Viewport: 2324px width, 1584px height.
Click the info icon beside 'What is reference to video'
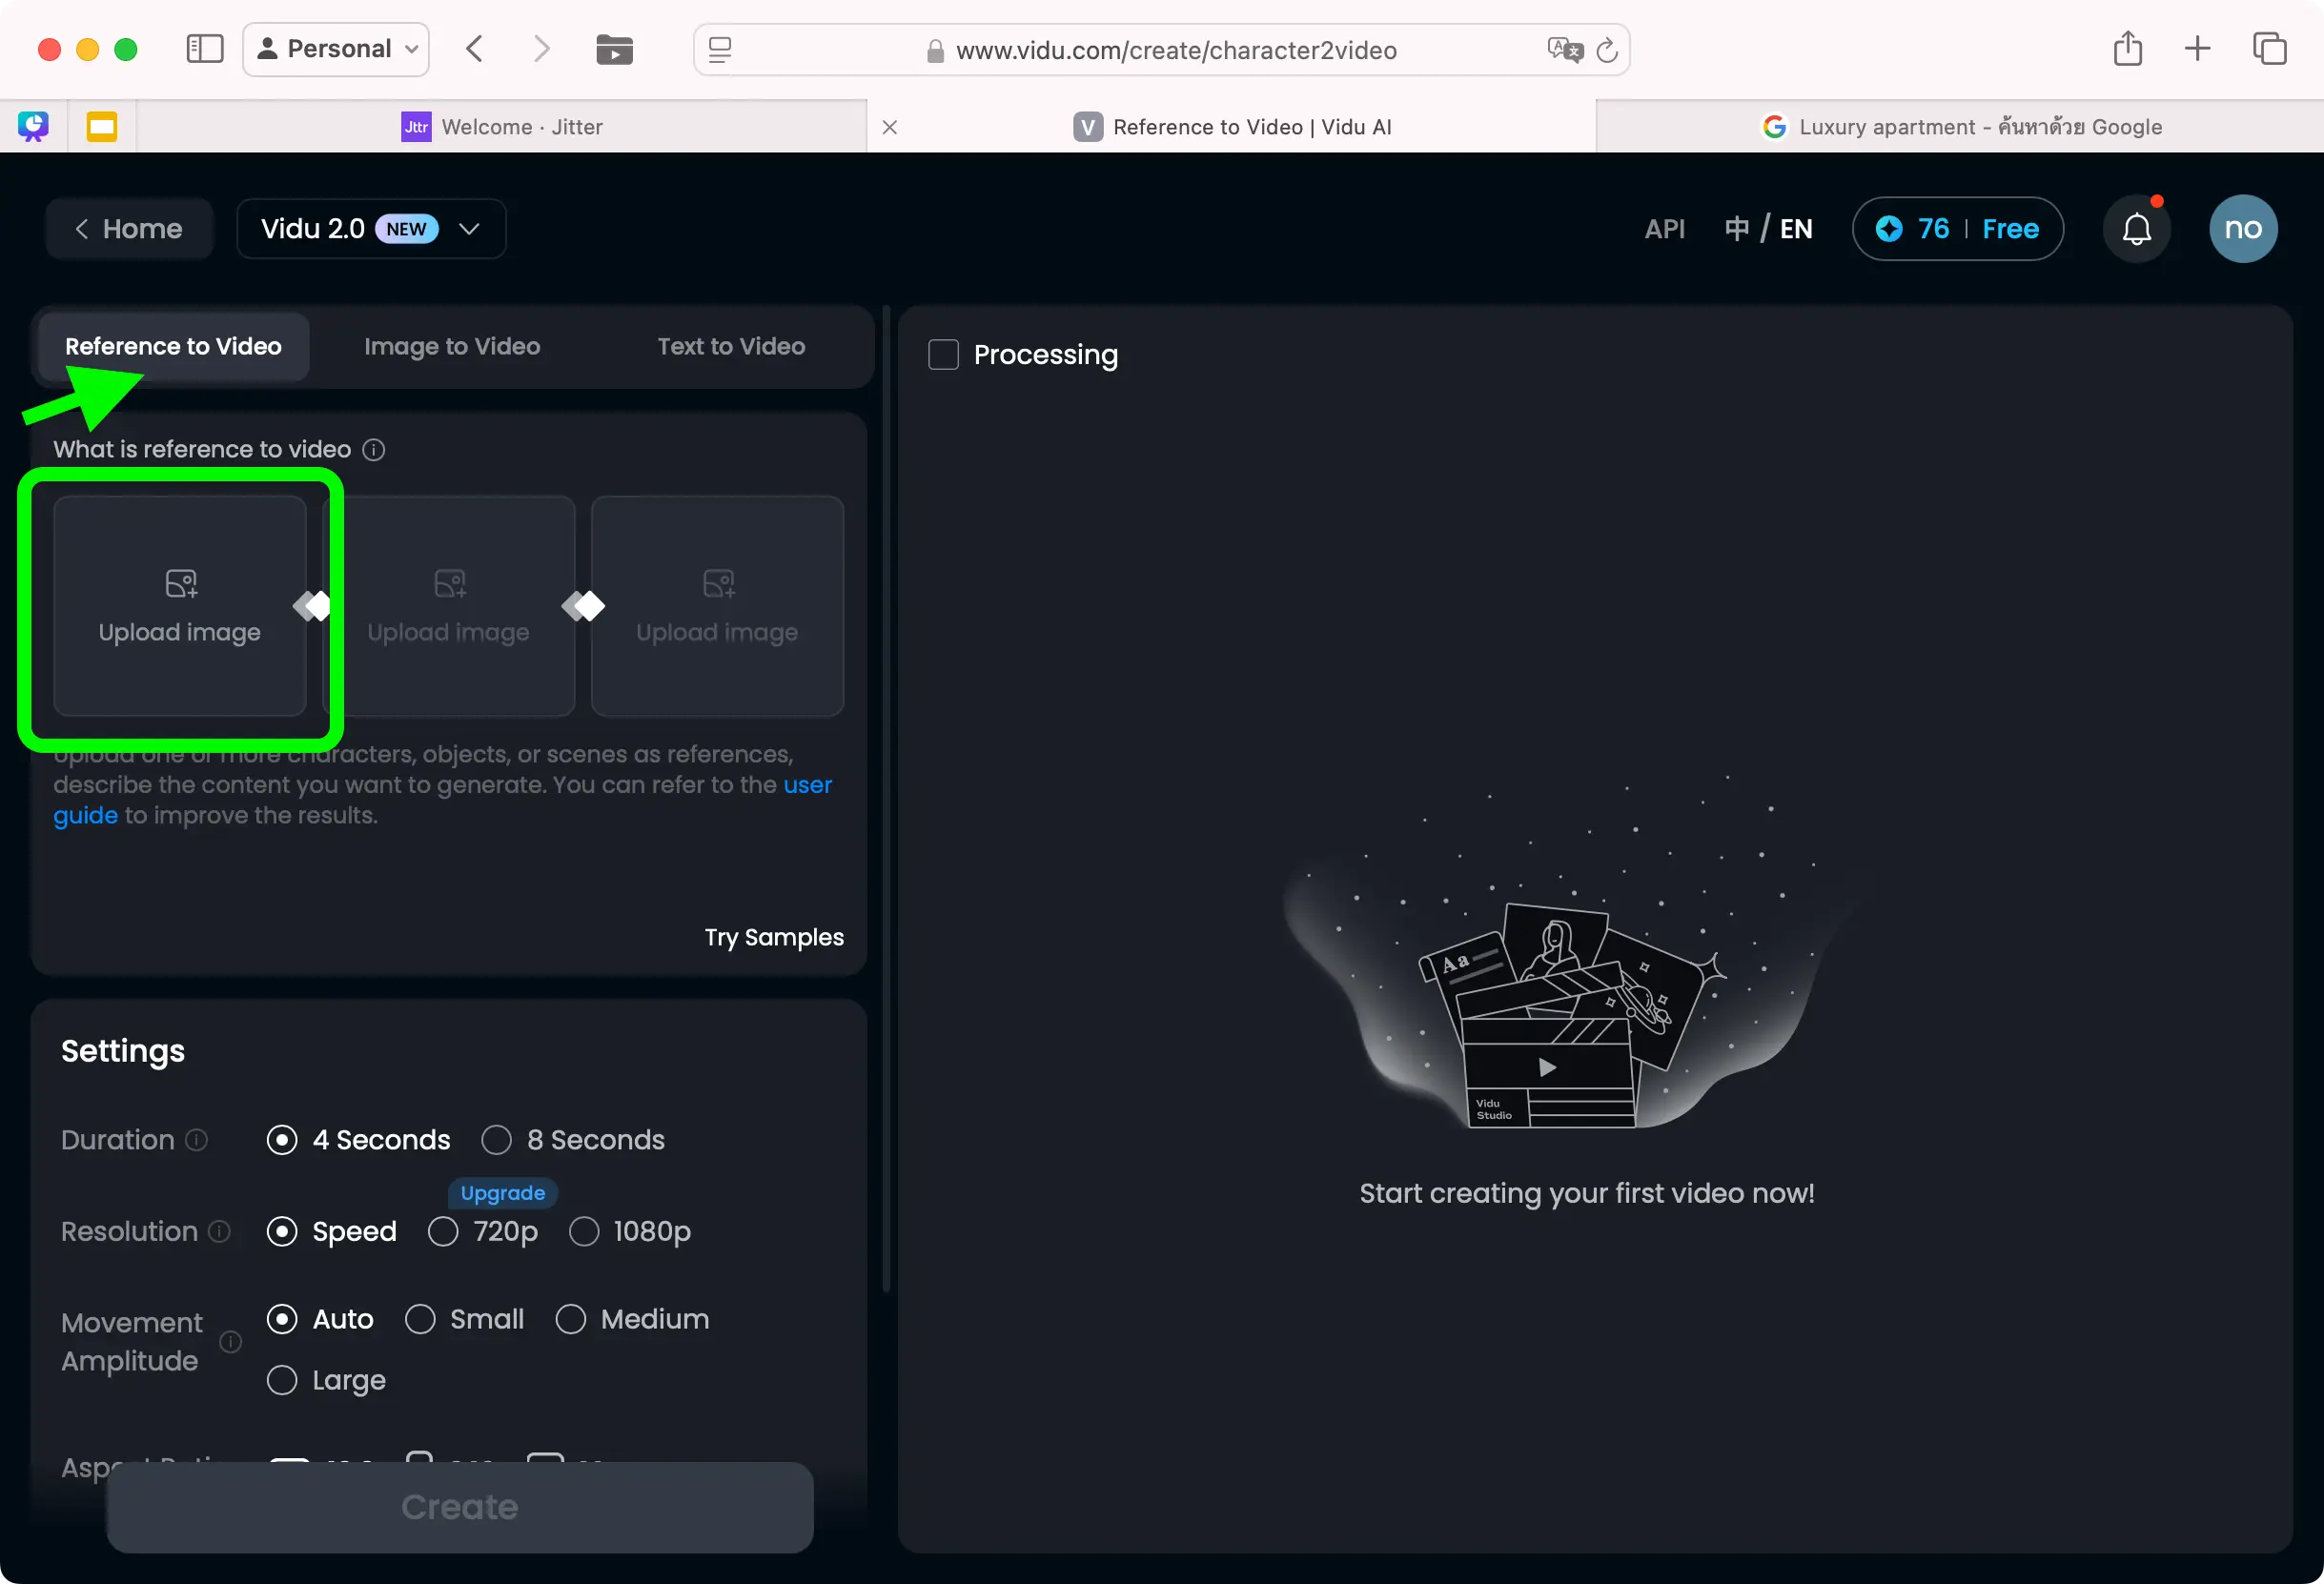373,450
